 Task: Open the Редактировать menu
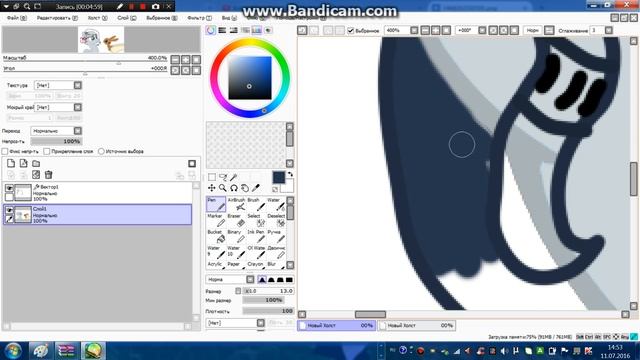(x=57, y=18)
